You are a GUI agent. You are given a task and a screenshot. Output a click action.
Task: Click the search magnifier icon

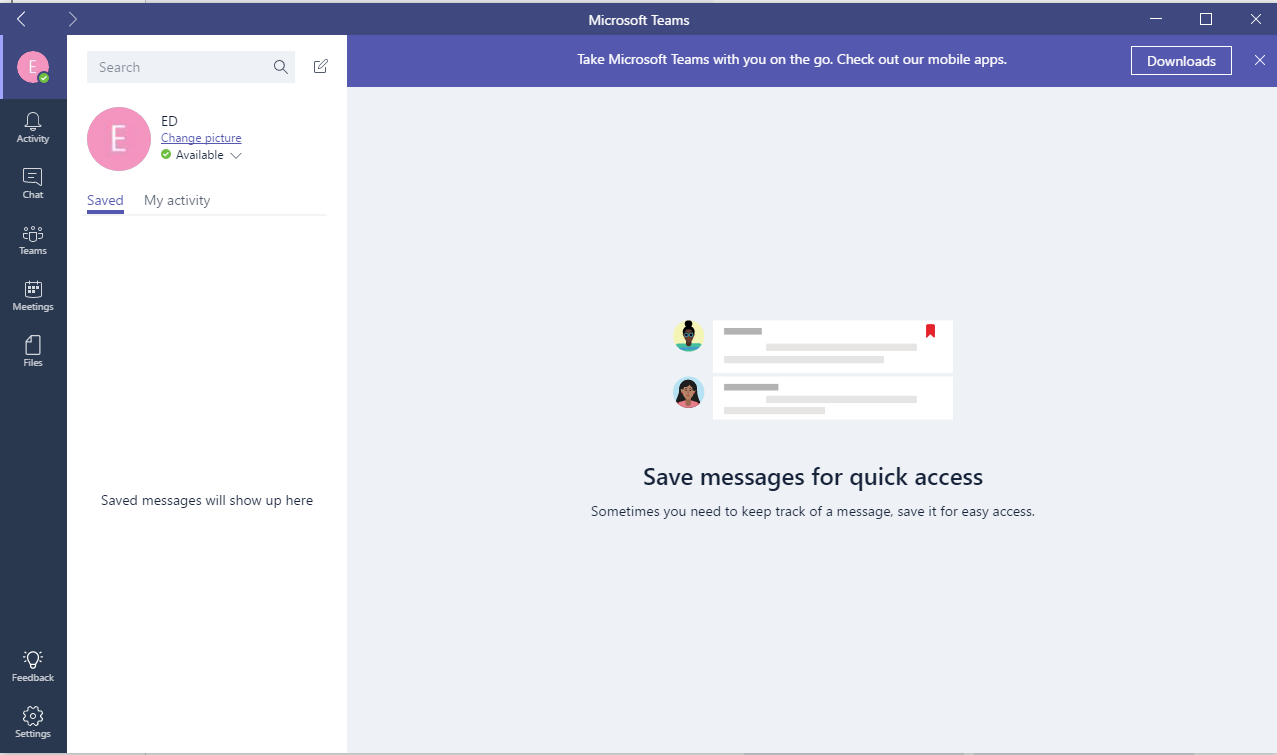(281, 67)
